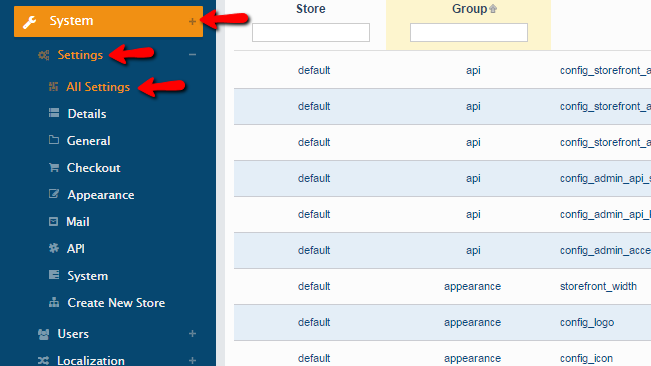This screenshot has width=651, height=366.
Task: Click the System wrench icon
Action: [29, 22]
